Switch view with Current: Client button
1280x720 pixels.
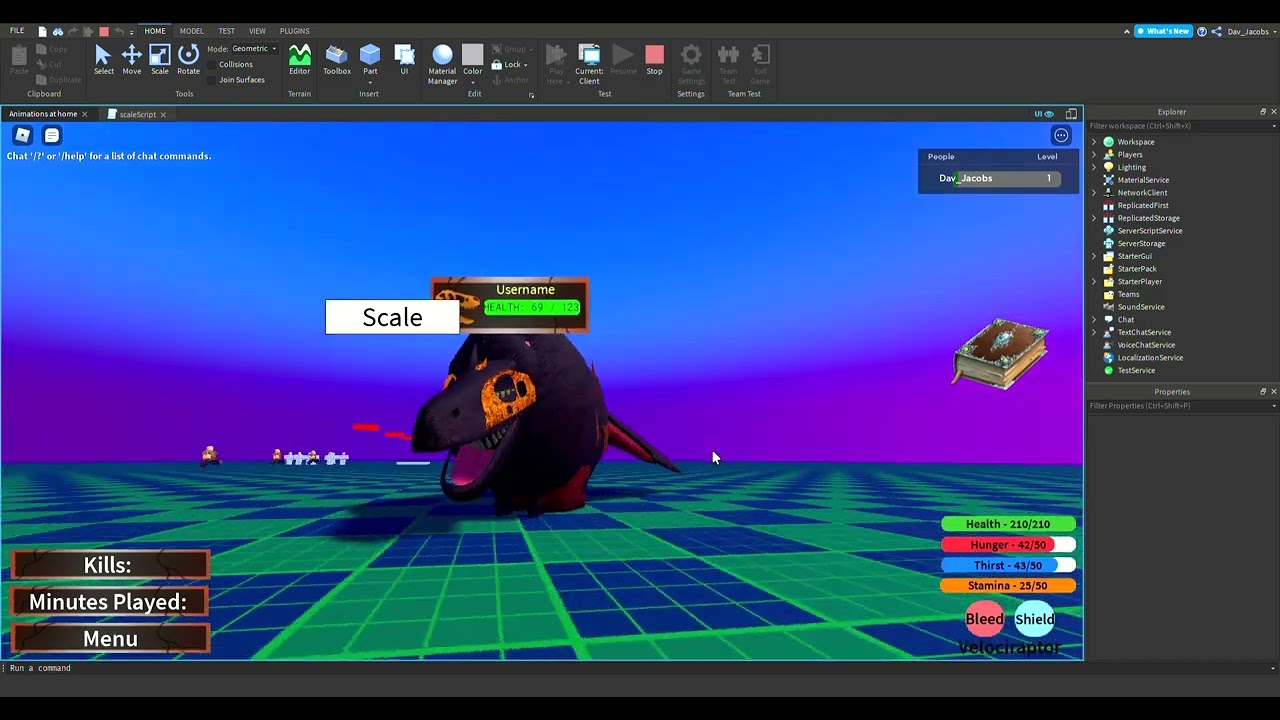tap(589, 64)
